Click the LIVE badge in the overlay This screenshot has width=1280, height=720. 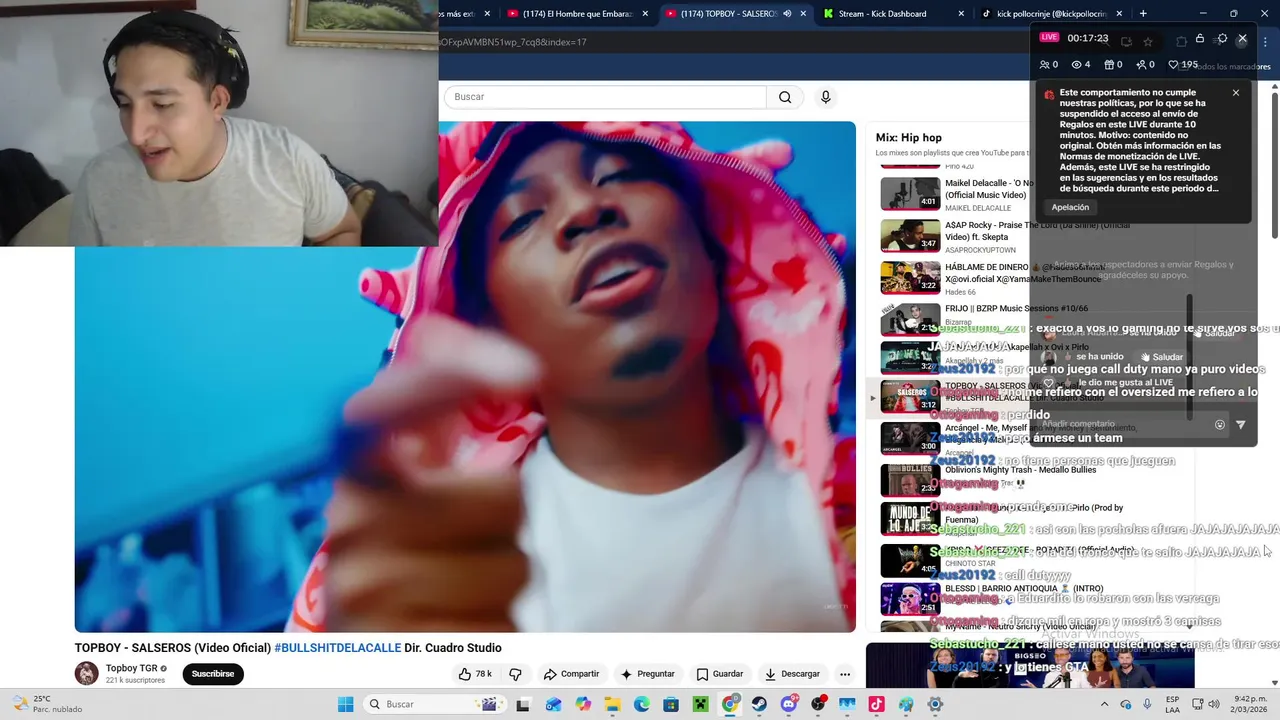(x=1049, y=38)
